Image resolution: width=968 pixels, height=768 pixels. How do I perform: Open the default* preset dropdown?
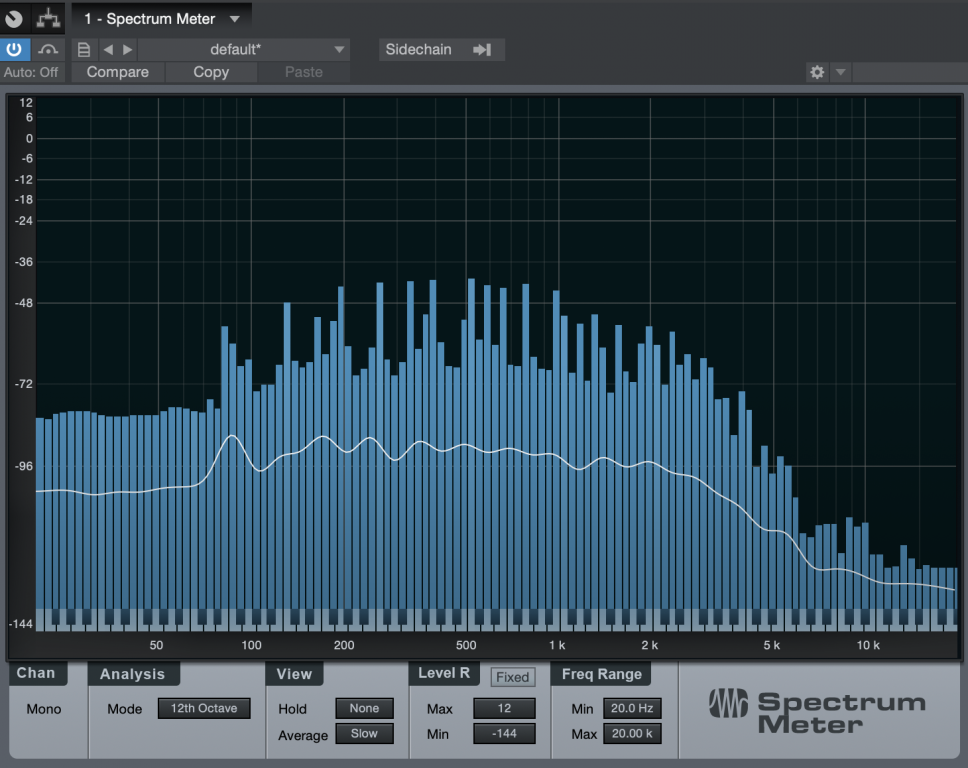243,50
